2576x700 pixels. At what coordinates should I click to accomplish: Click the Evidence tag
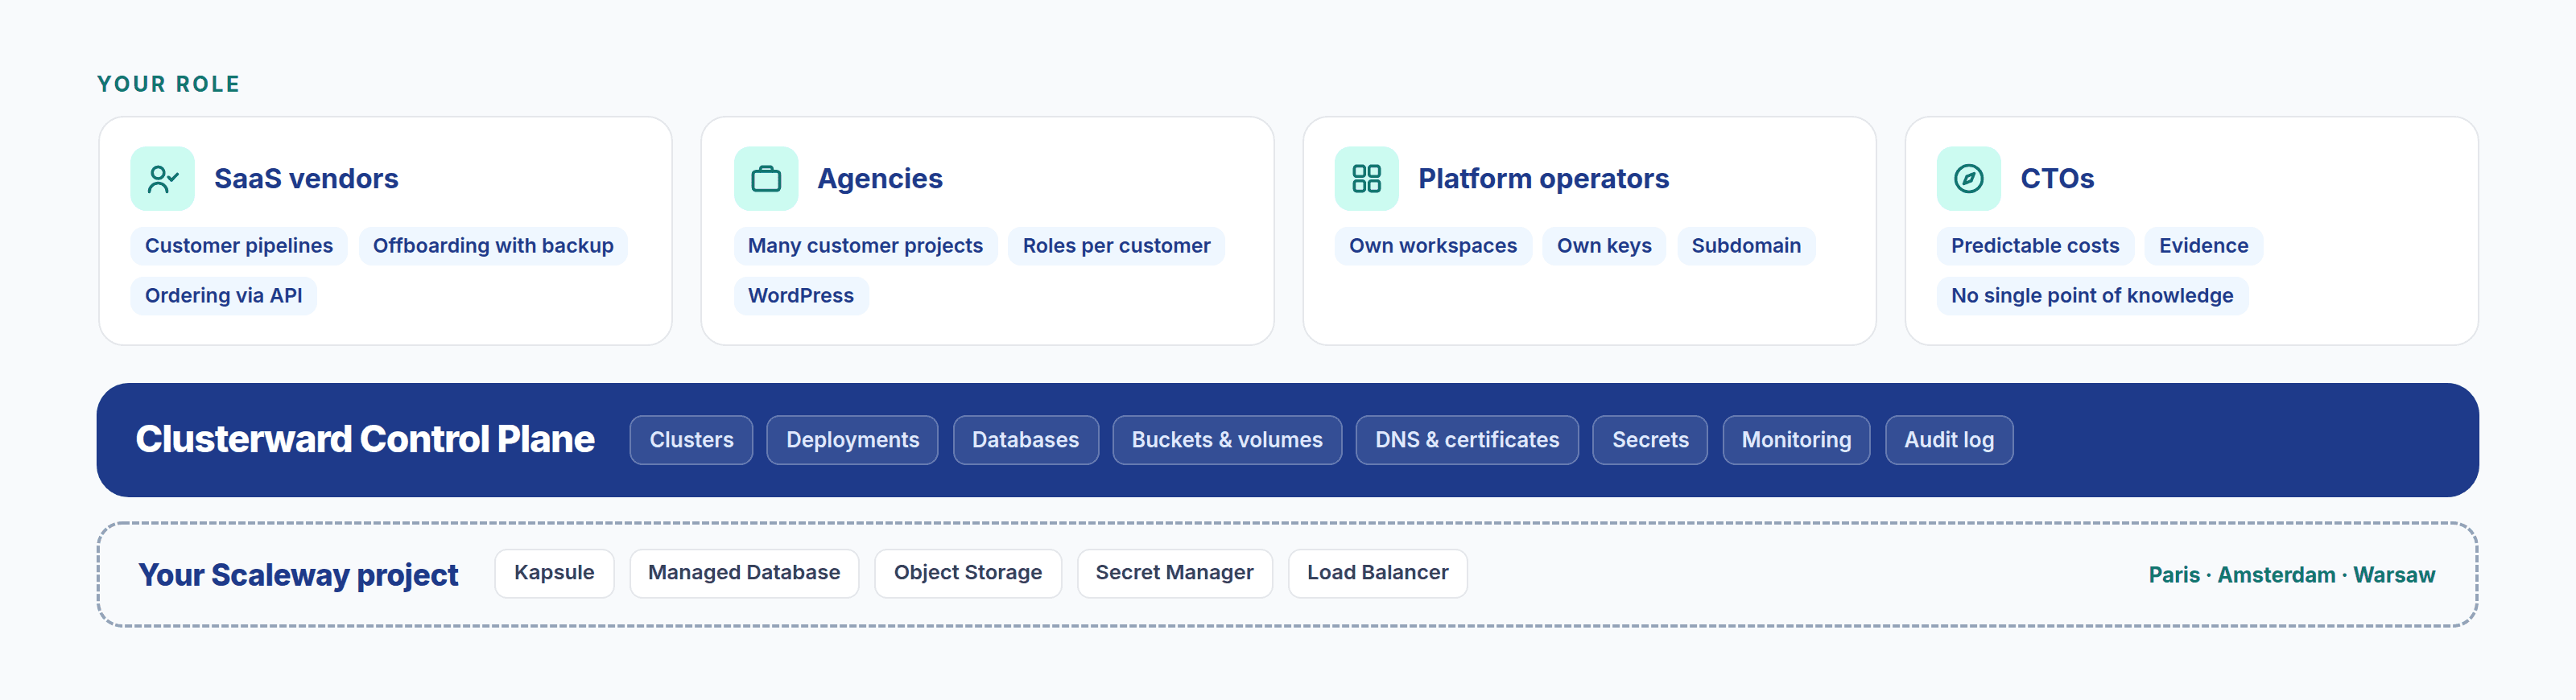(x=2203, y=246)
